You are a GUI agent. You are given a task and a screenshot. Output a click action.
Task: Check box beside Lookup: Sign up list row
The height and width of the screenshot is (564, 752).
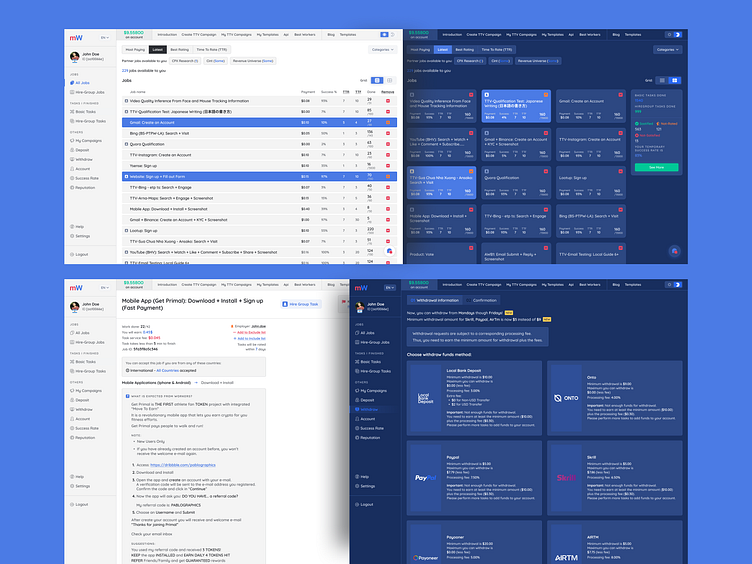[126, 231]
